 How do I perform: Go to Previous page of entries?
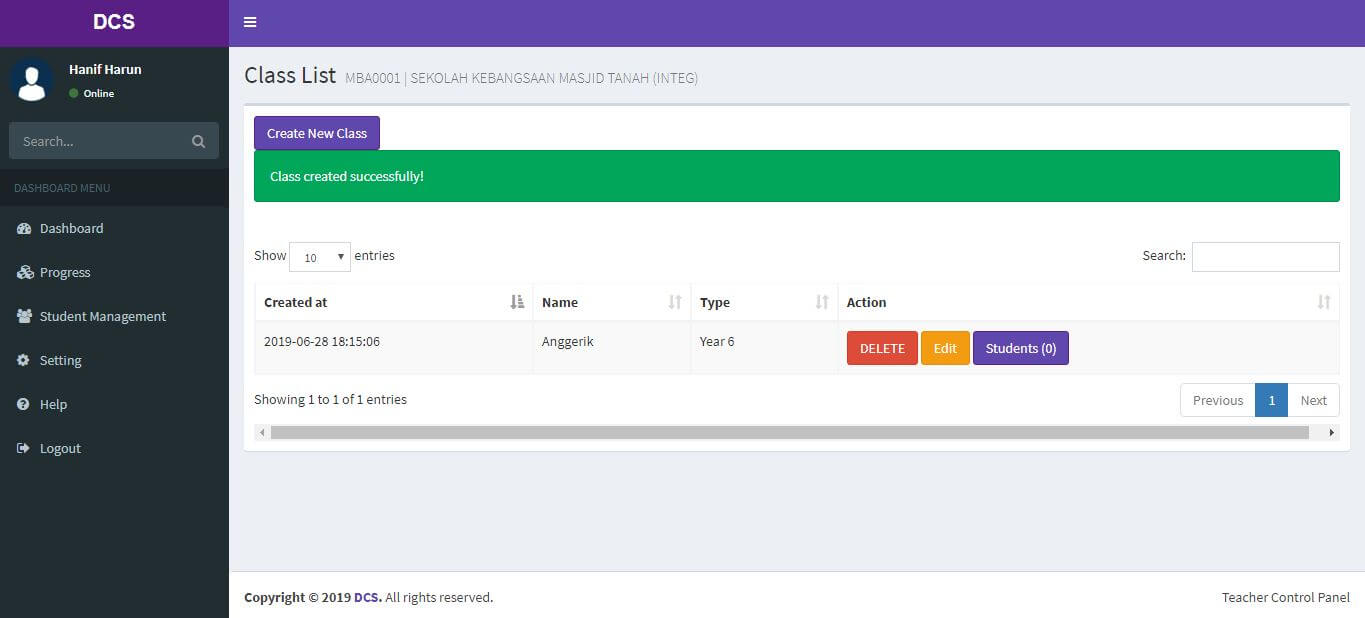[1218, 400]
